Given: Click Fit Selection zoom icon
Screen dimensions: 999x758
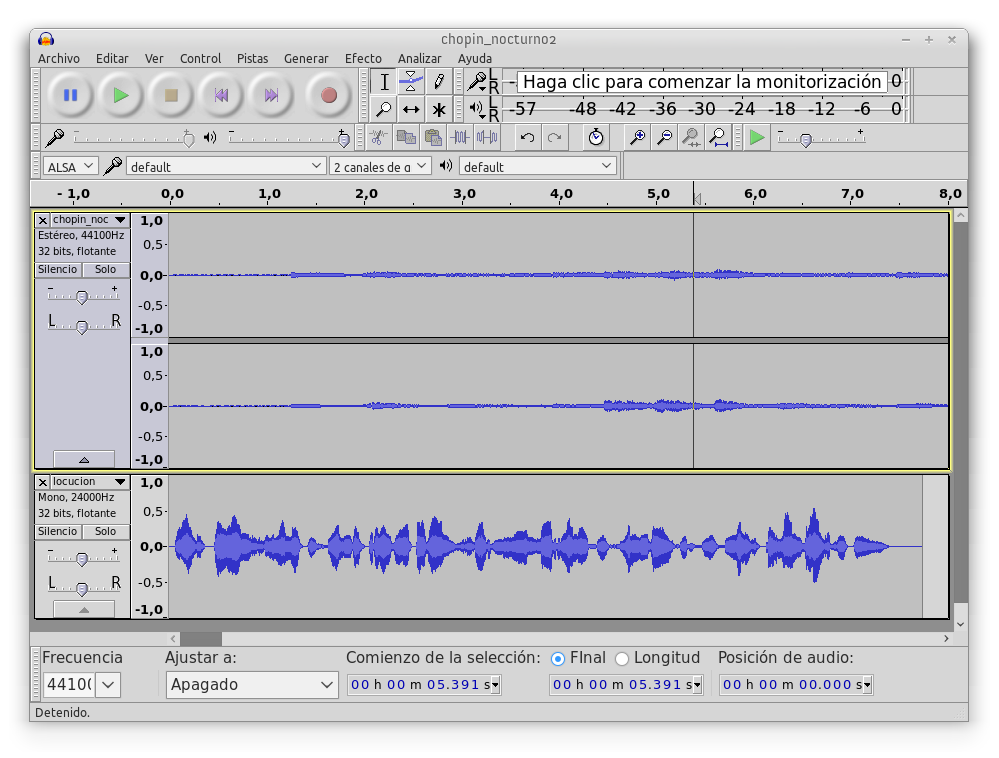Looking at the screenshot, I should [x=691, y=137].
